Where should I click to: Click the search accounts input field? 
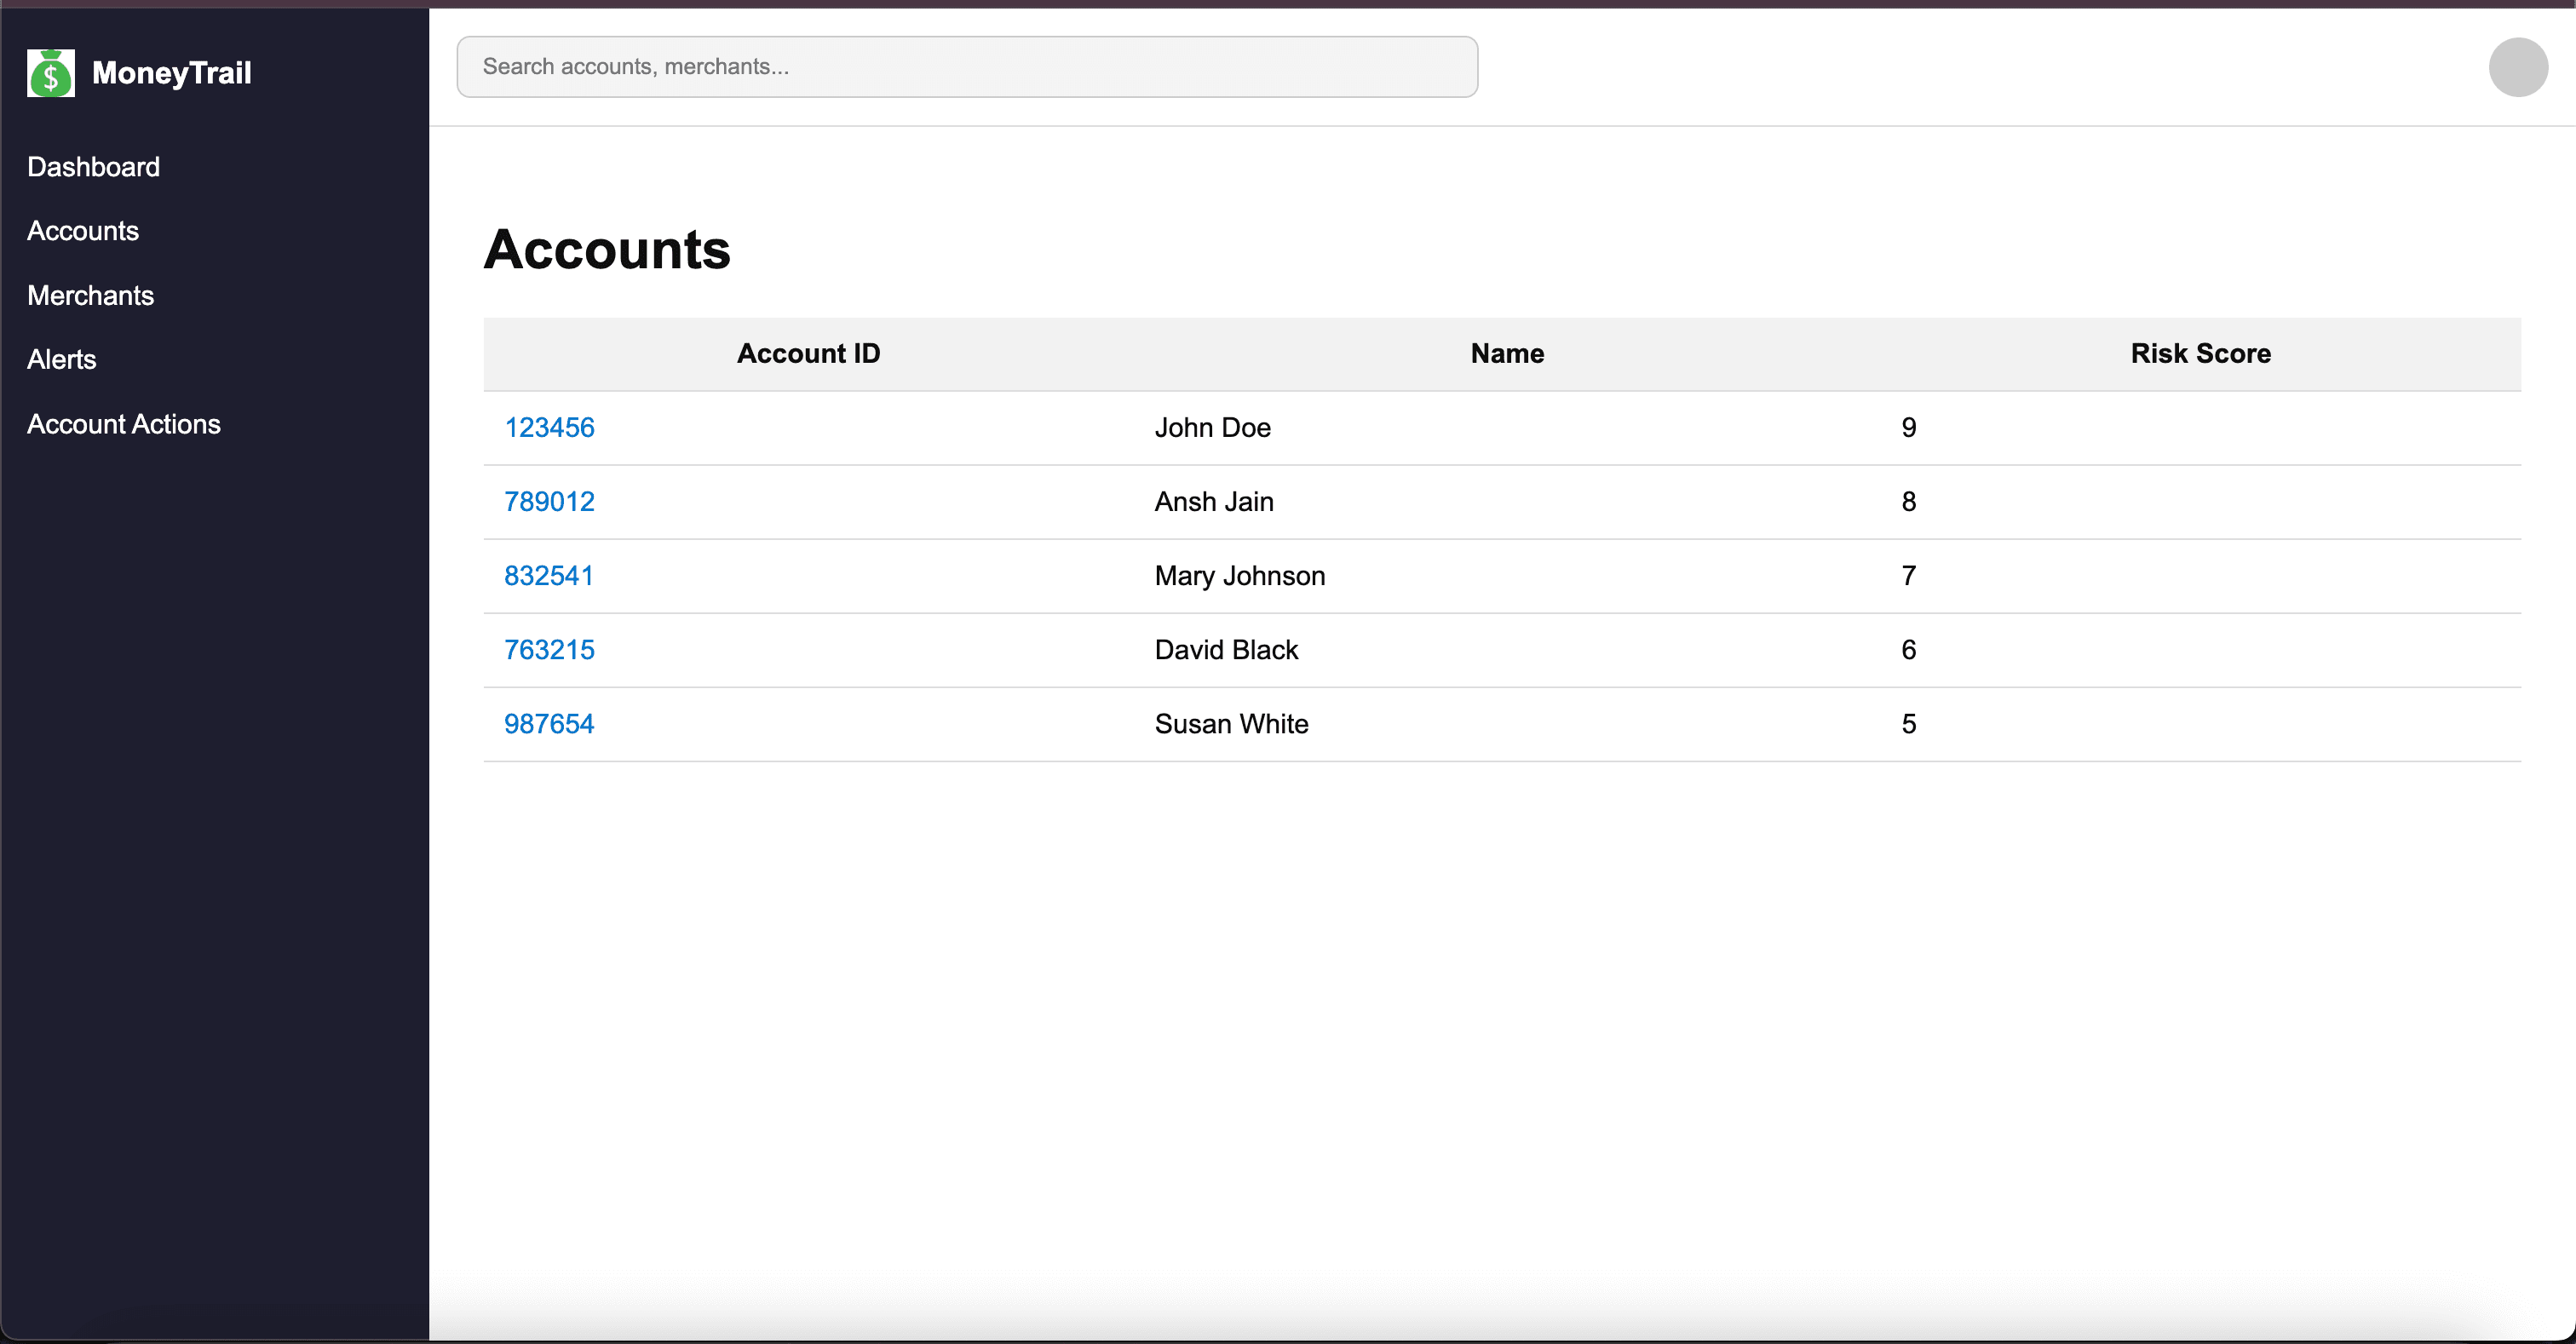pos(966,66)
